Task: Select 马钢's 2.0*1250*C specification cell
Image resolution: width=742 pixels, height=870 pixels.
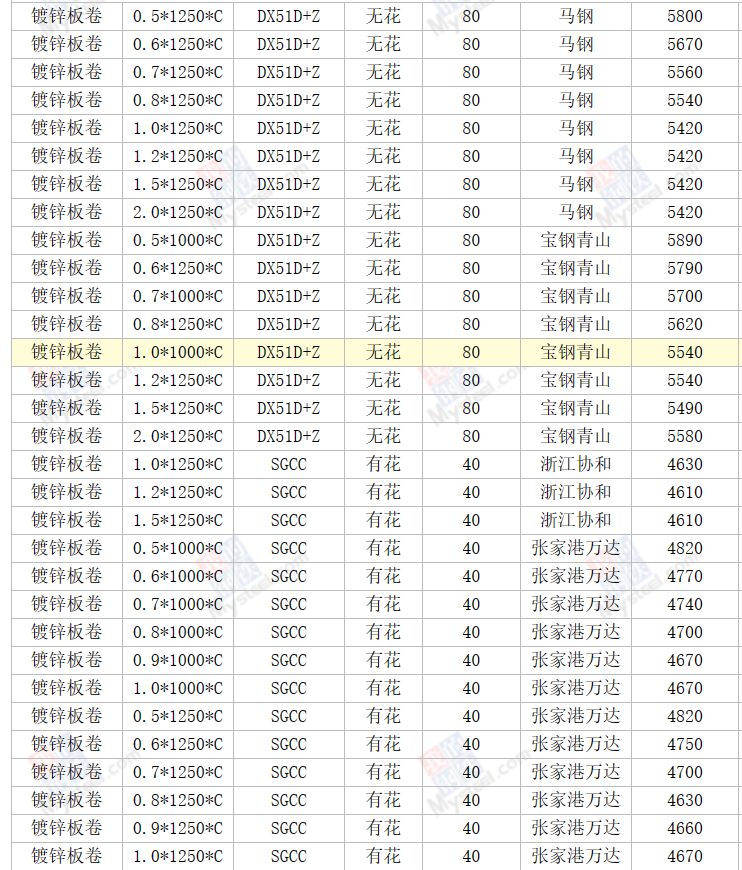Action: 178,212
